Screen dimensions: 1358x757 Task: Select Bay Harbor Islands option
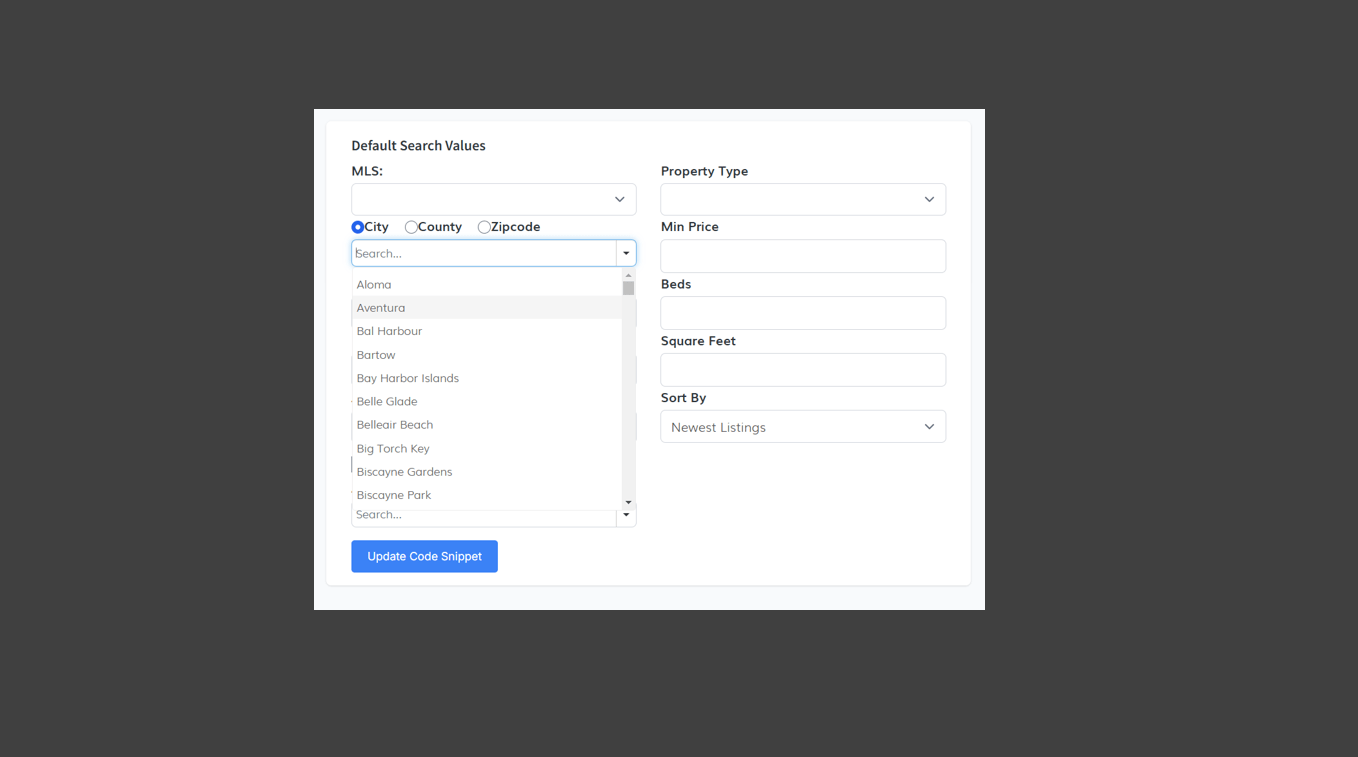[407, 378]
